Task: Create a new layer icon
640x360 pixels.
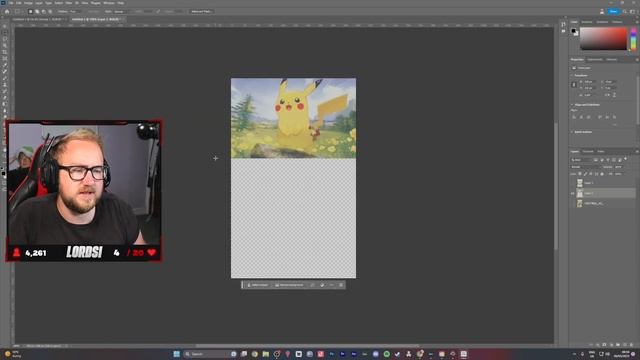Action: pyautogui.click(x=624, y=344)
